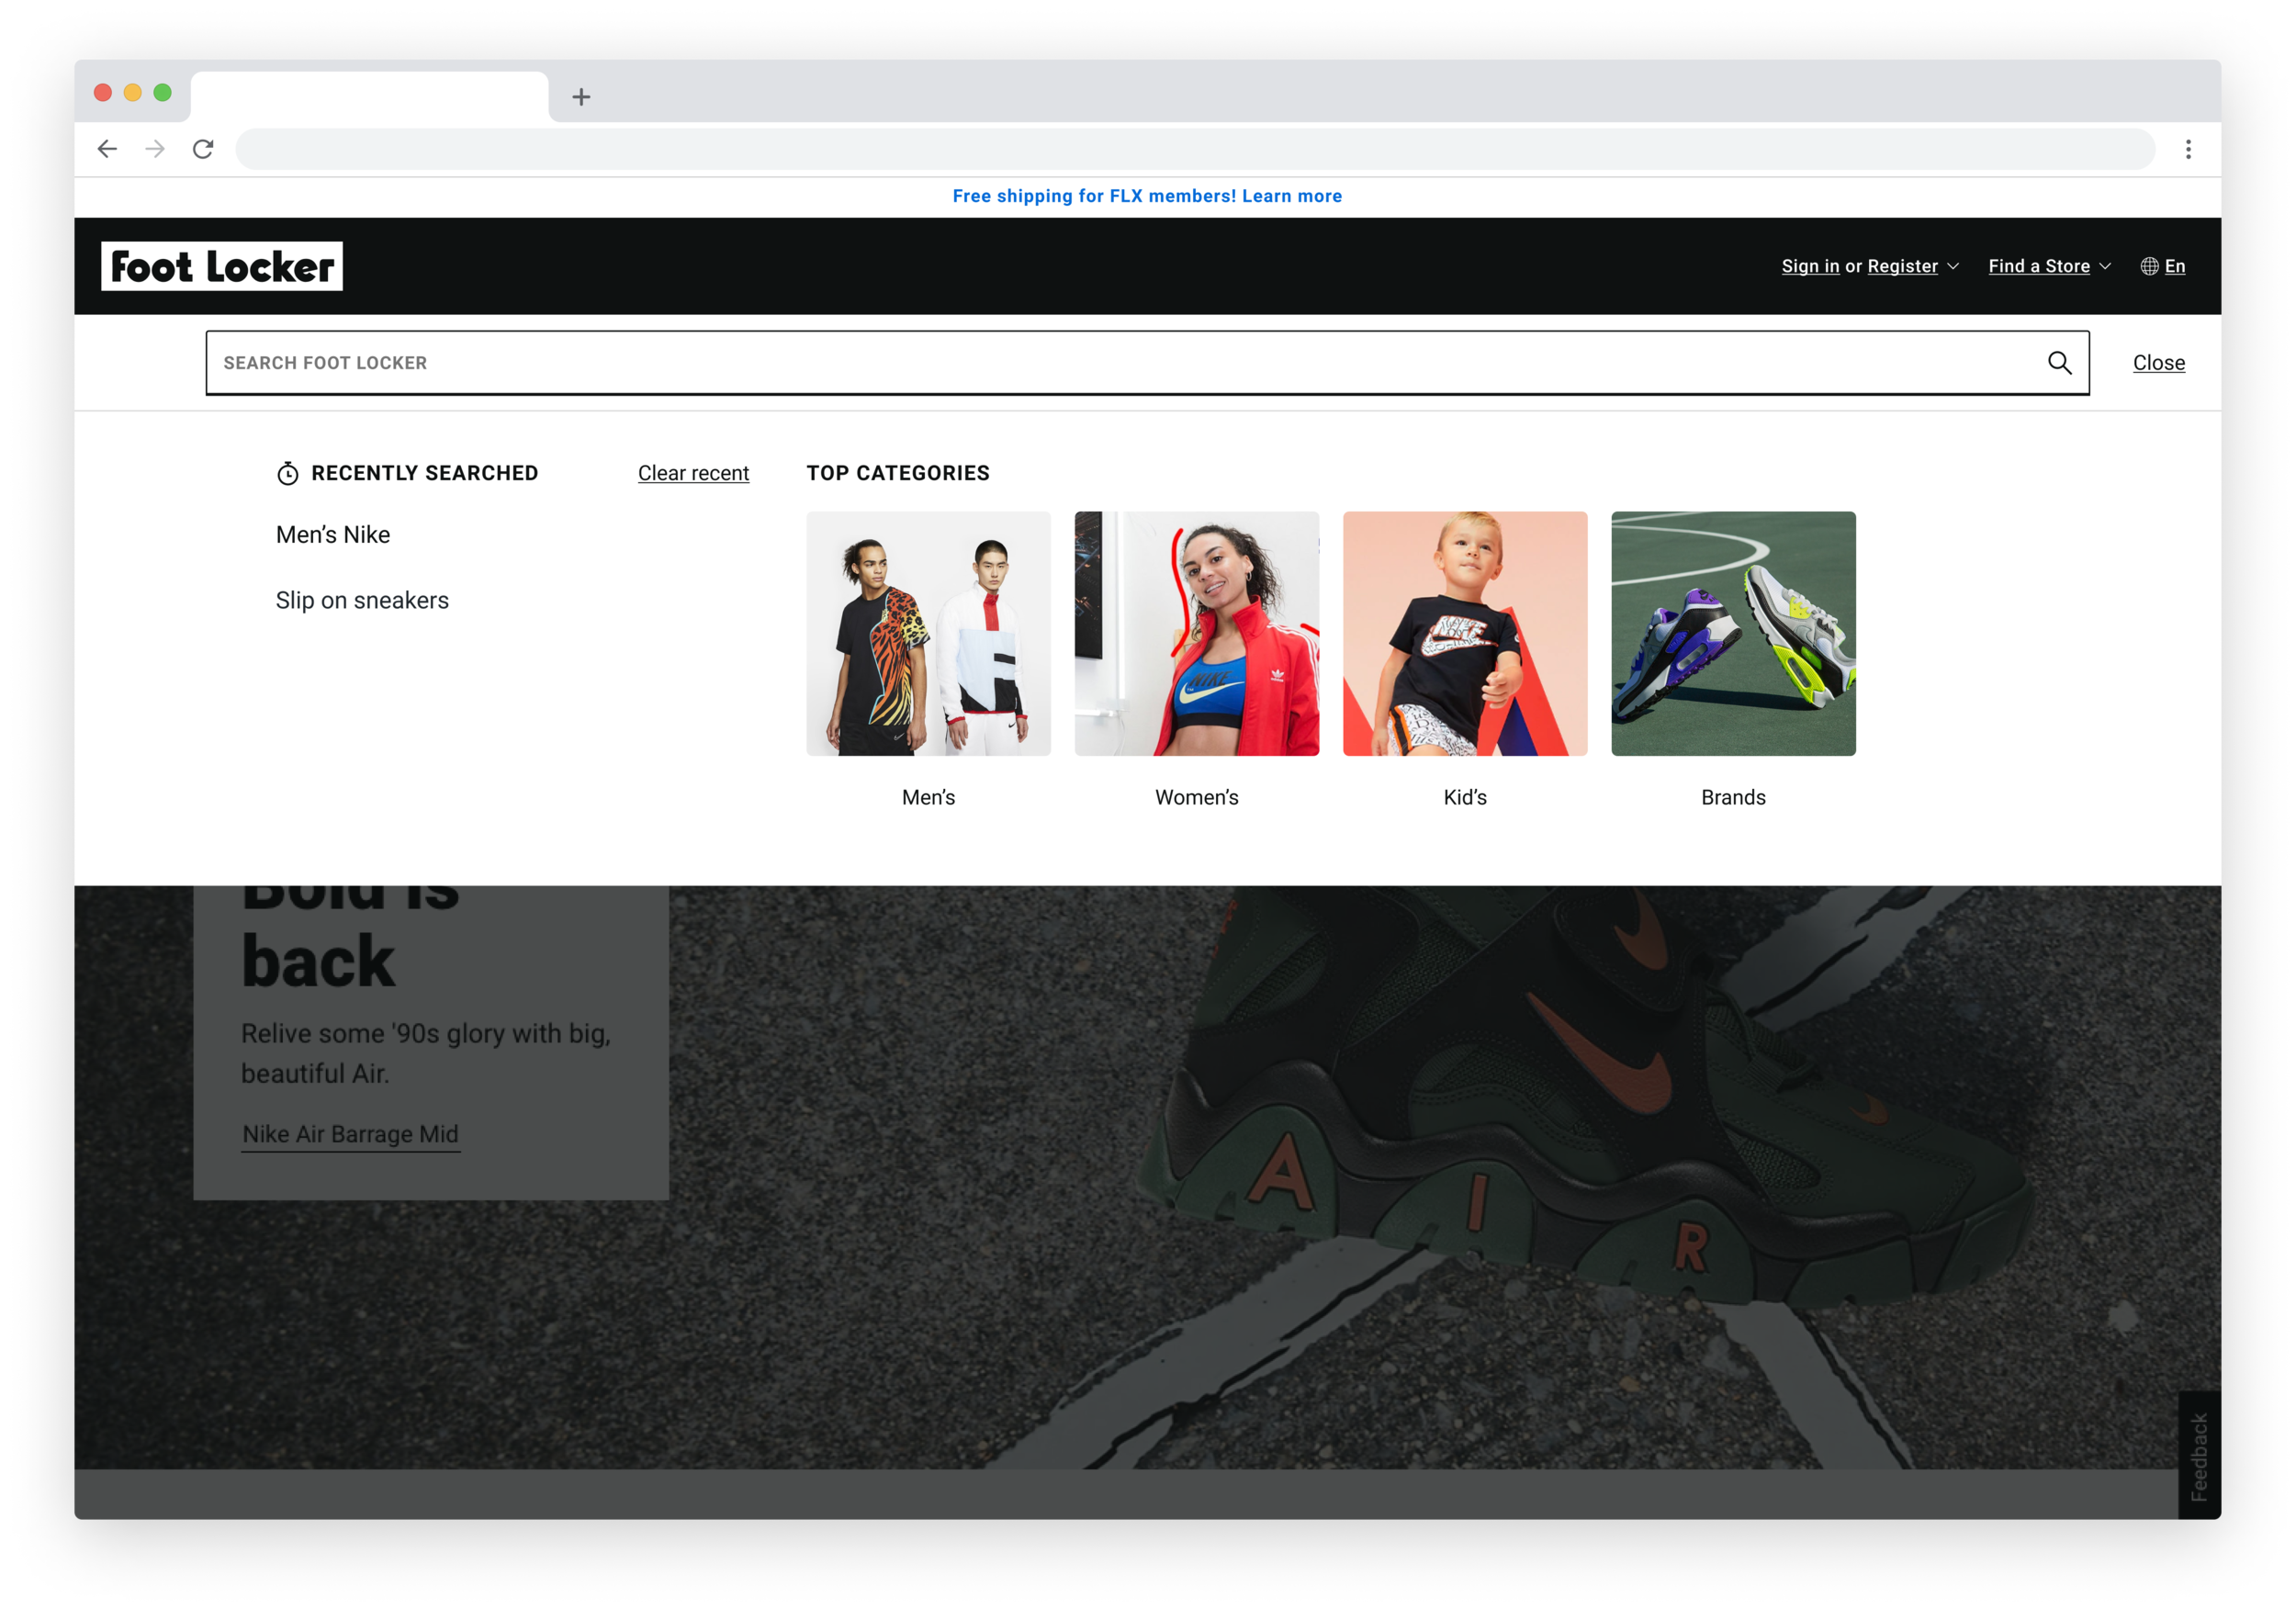Open the En language selector
This screenshot has height=1609, width=2296.
tap(2175, 266)
